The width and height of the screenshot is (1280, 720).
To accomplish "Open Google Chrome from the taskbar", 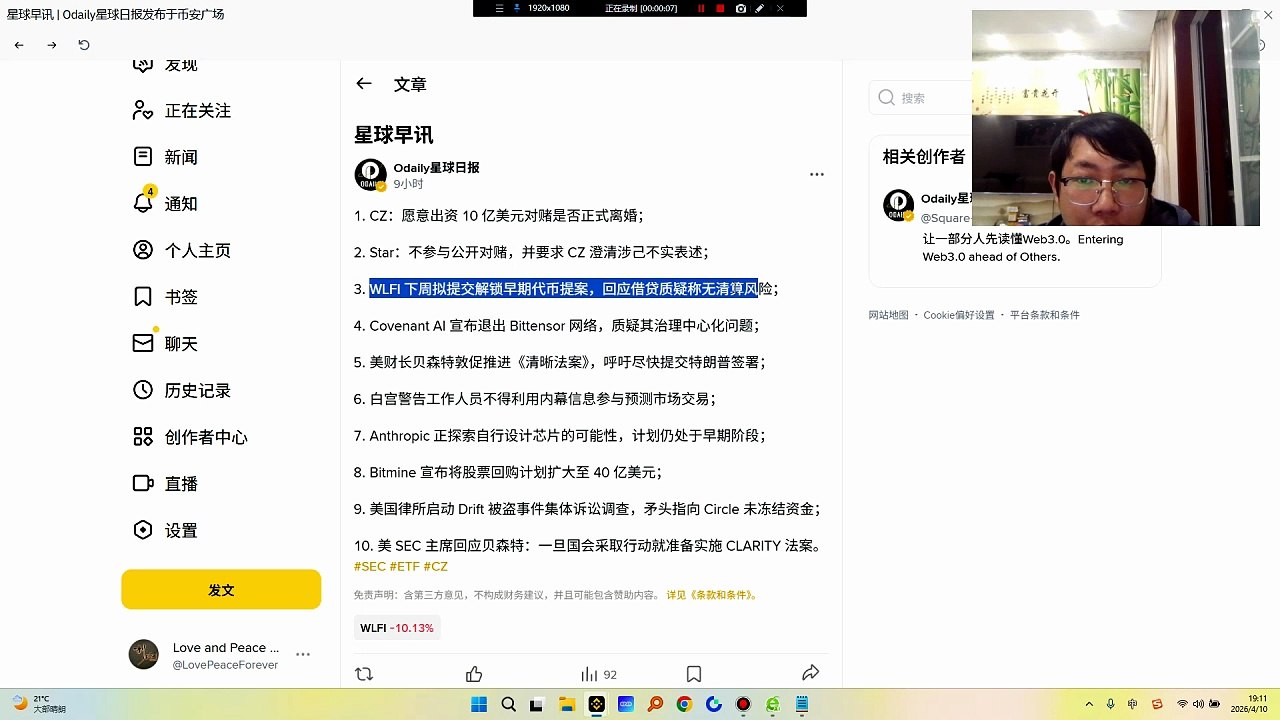I will pyautogui.click(x=684, y=705).
